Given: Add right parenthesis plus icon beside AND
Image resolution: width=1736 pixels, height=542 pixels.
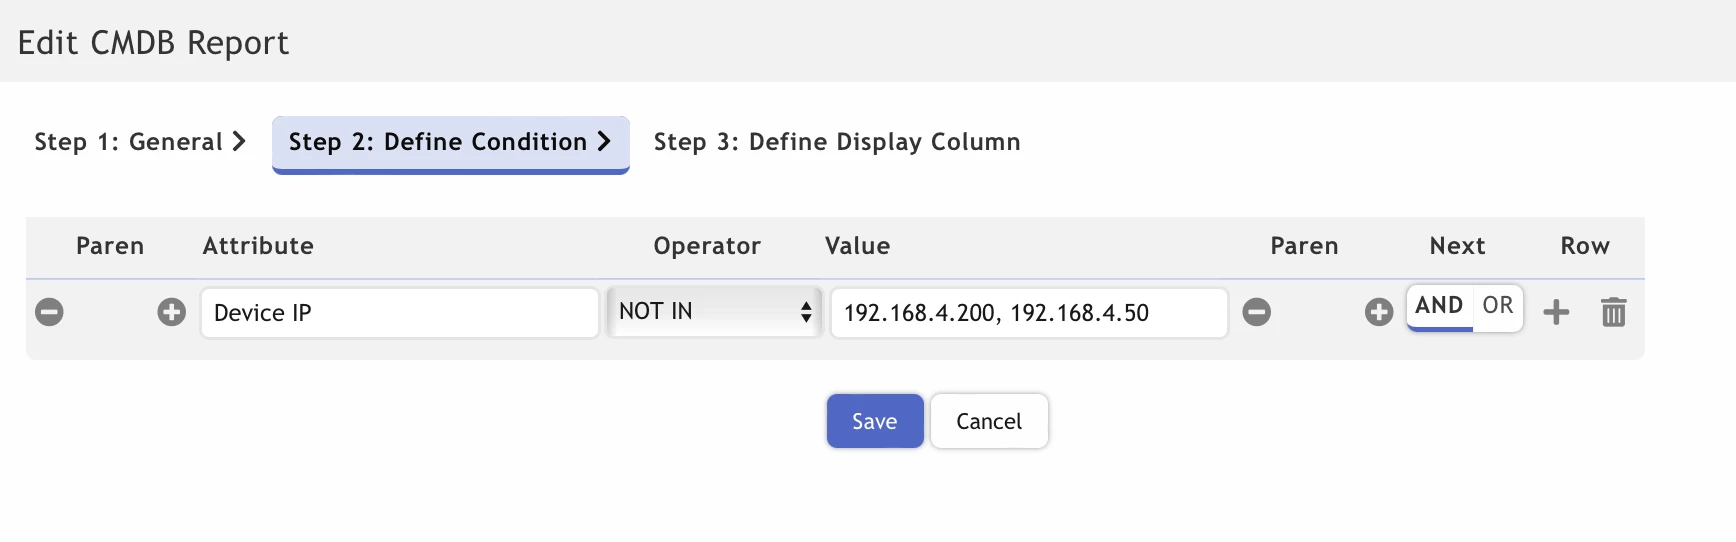Looking at the screenshot, I should [1378, 312].
